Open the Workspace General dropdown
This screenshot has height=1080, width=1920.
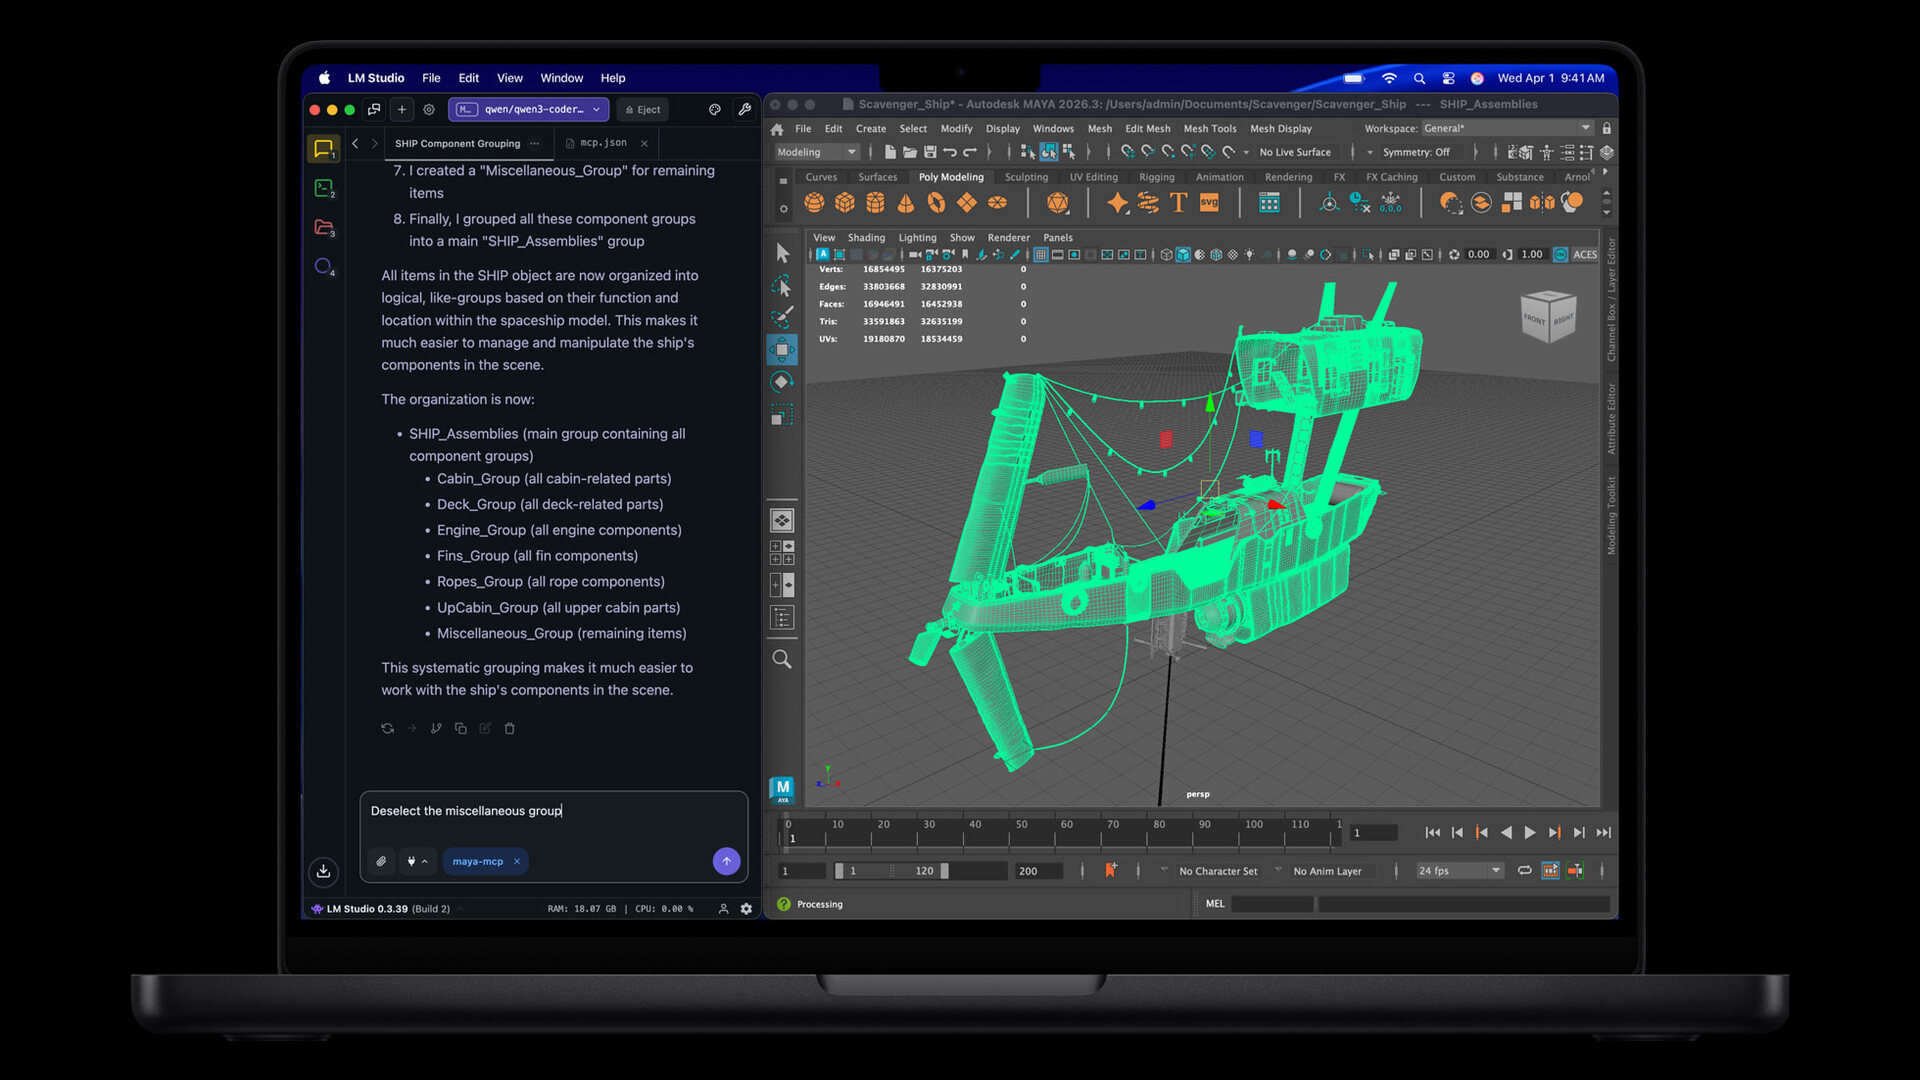click(1507, 128)
